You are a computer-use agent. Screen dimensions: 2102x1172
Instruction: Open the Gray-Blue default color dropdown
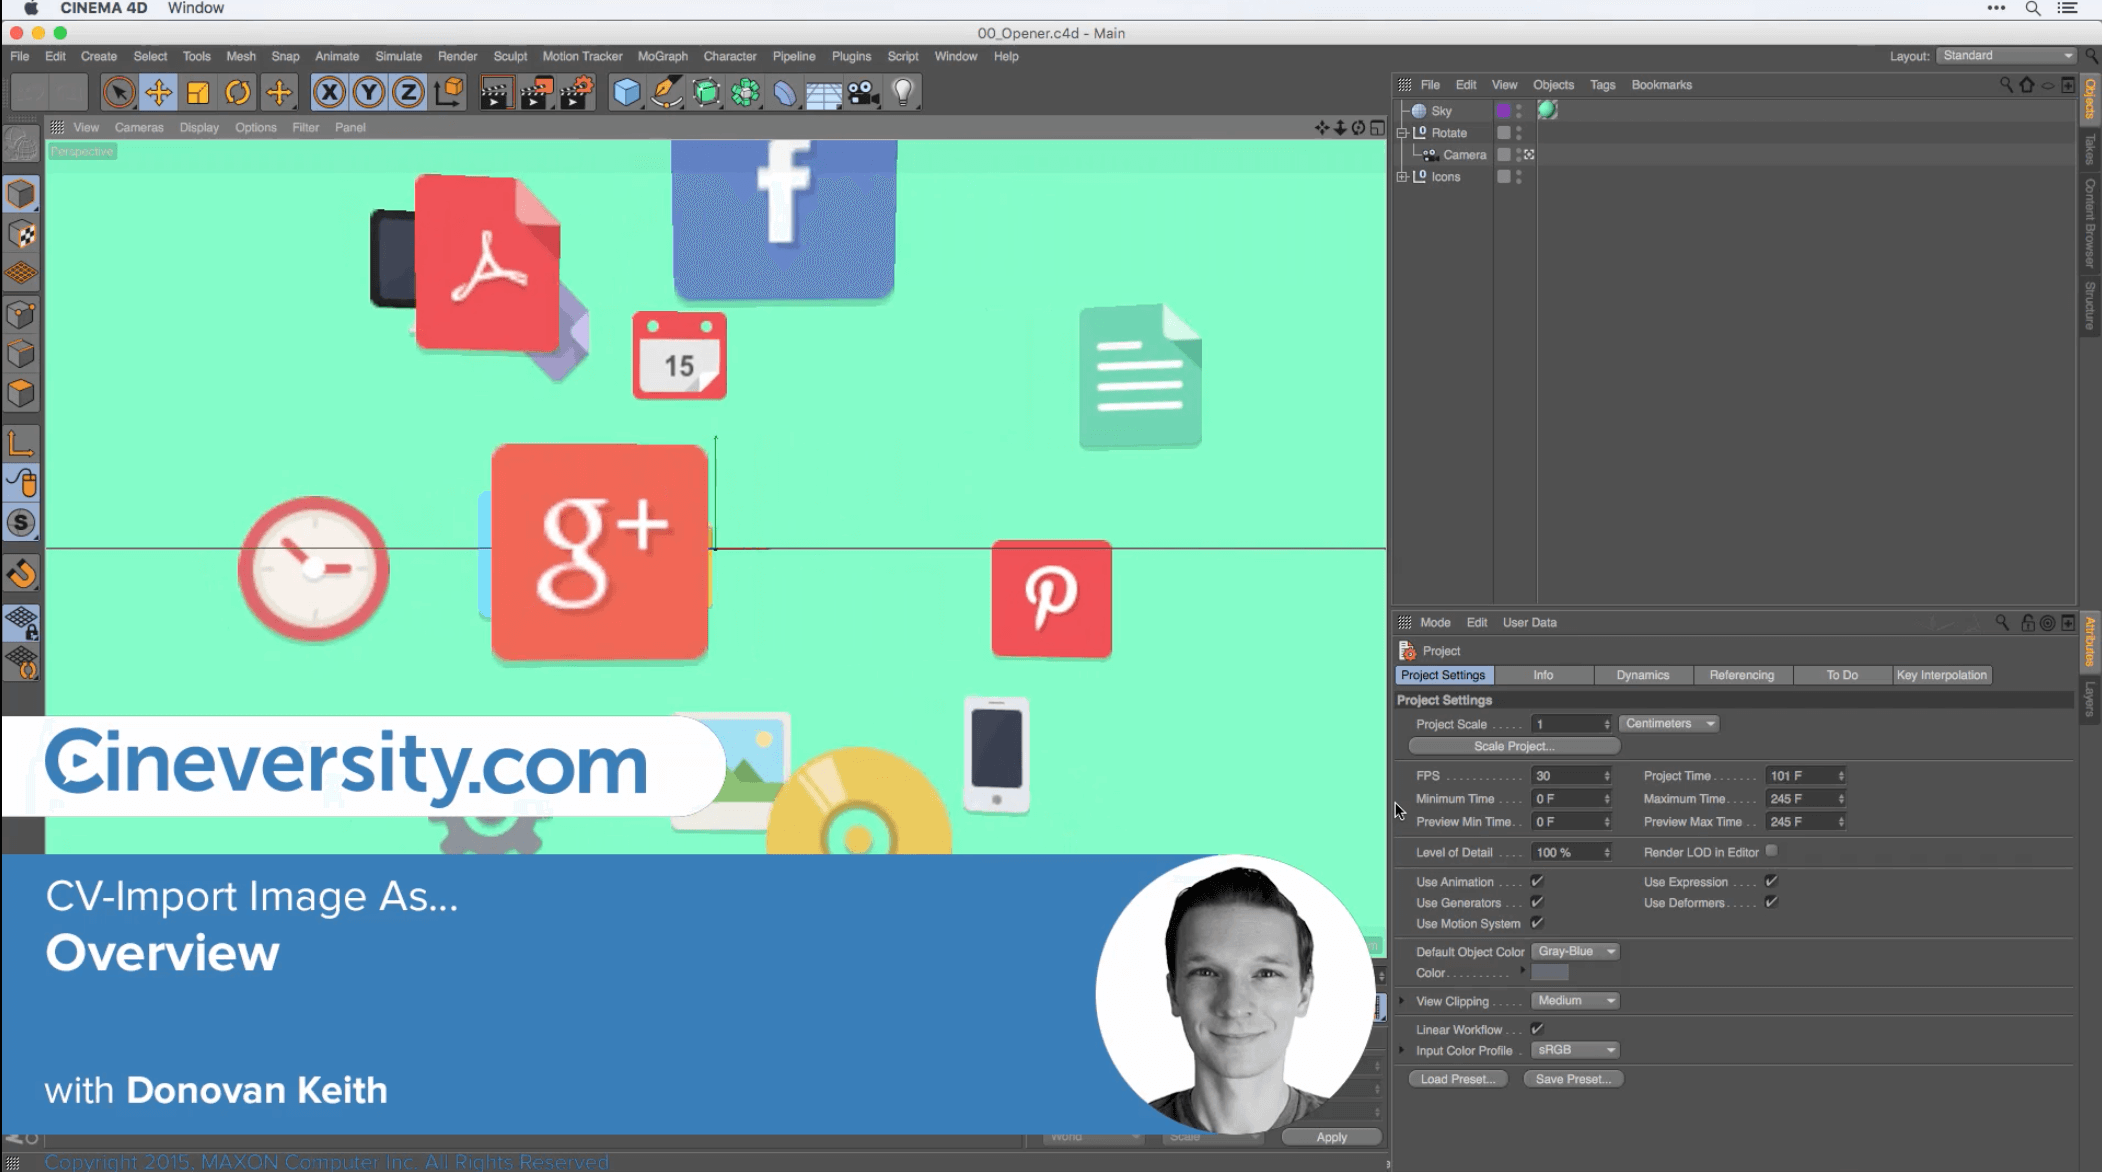(x=1575, y=951)
